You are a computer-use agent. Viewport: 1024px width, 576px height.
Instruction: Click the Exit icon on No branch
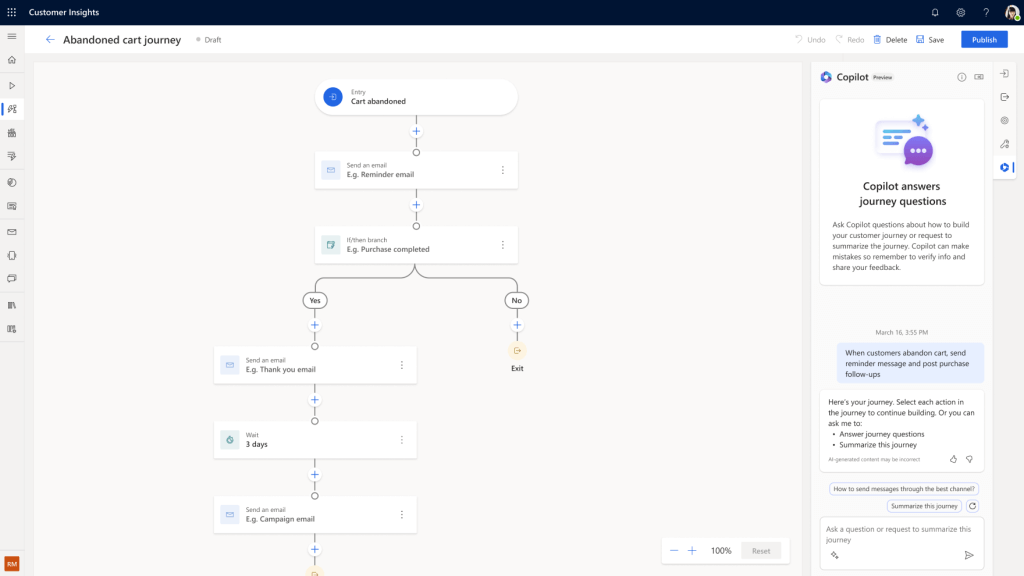517,351
